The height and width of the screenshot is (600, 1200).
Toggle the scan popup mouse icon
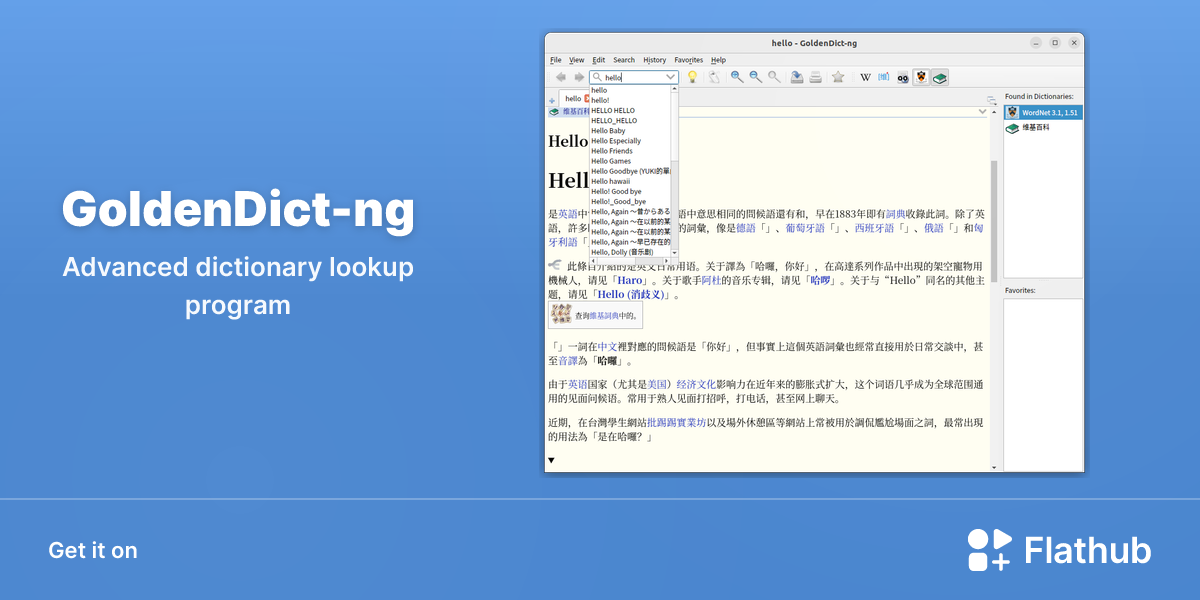pyautogui.click(x=714, y=77)
